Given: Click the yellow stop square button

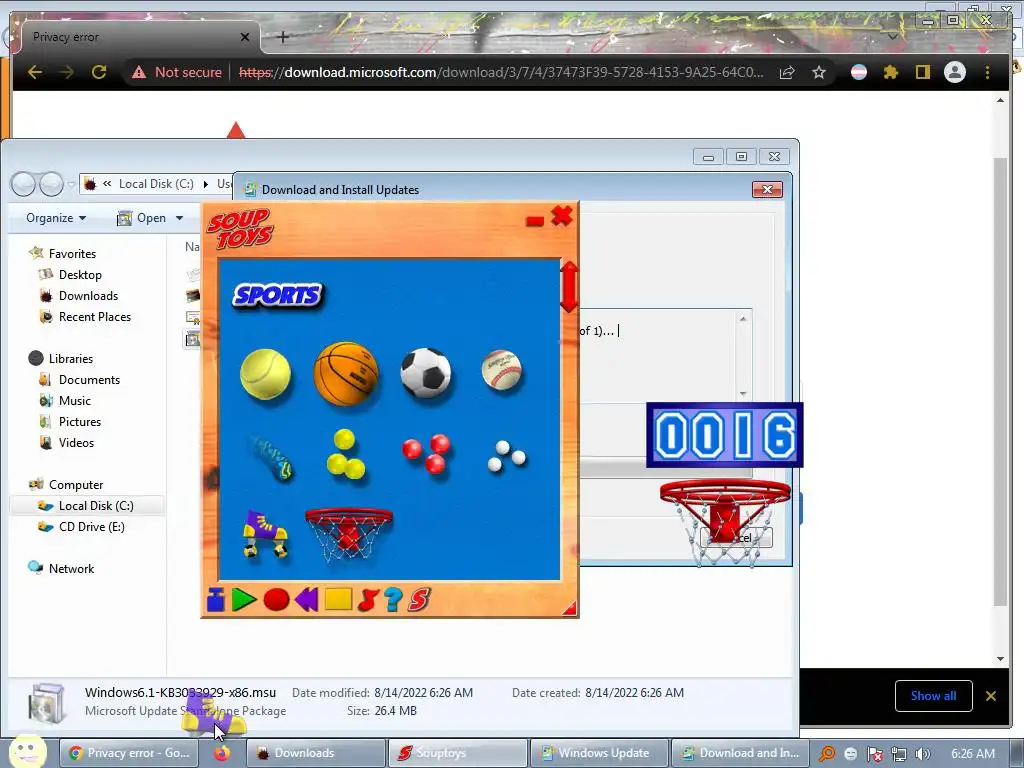Looking at the screenshot, I should 338,600.
